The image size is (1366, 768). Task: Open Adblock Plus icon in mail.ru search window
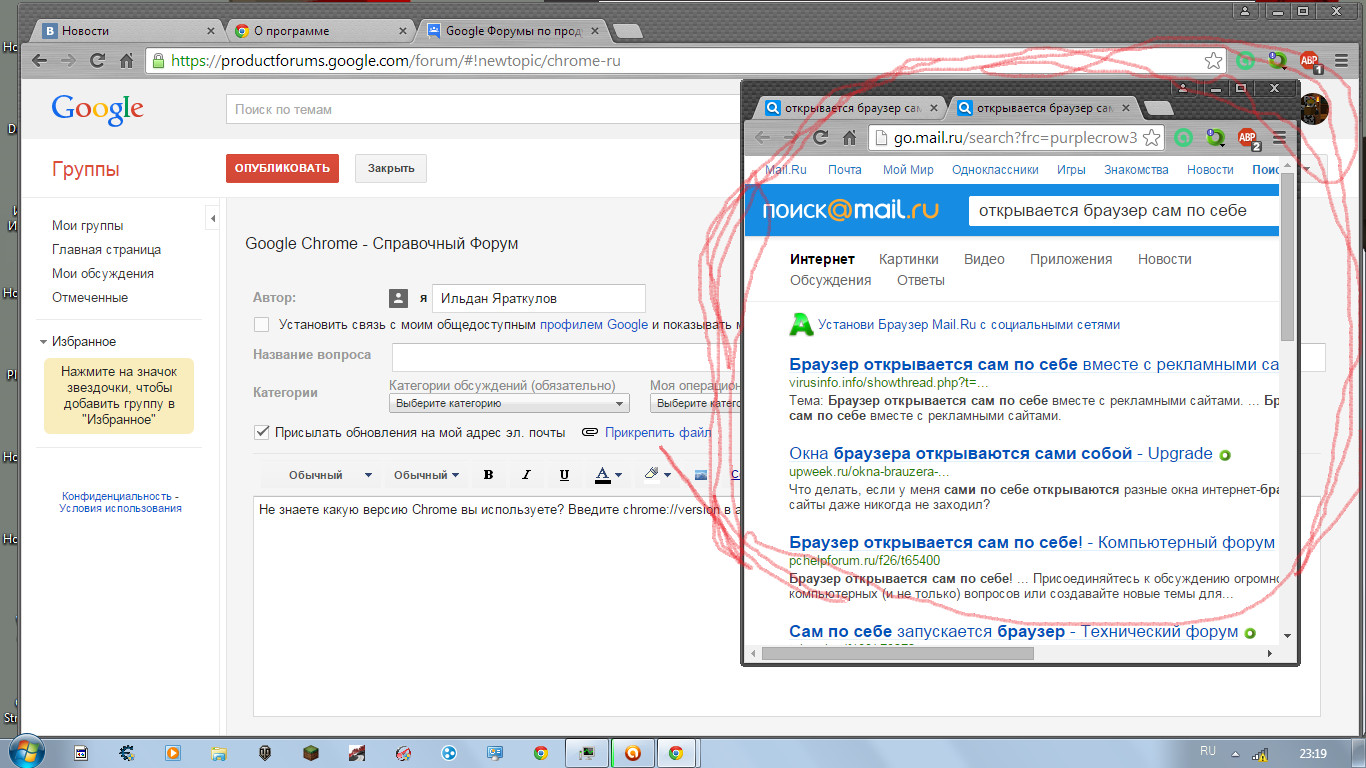point(1248,138)
